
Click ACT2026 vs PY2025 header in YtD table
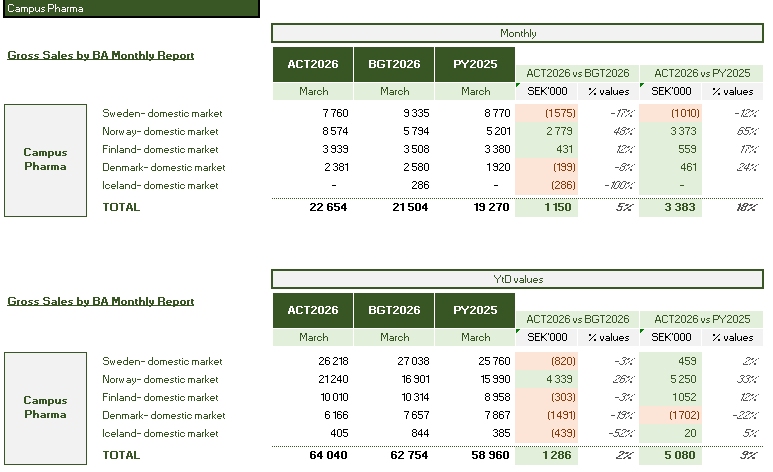[x=701, y=319]
